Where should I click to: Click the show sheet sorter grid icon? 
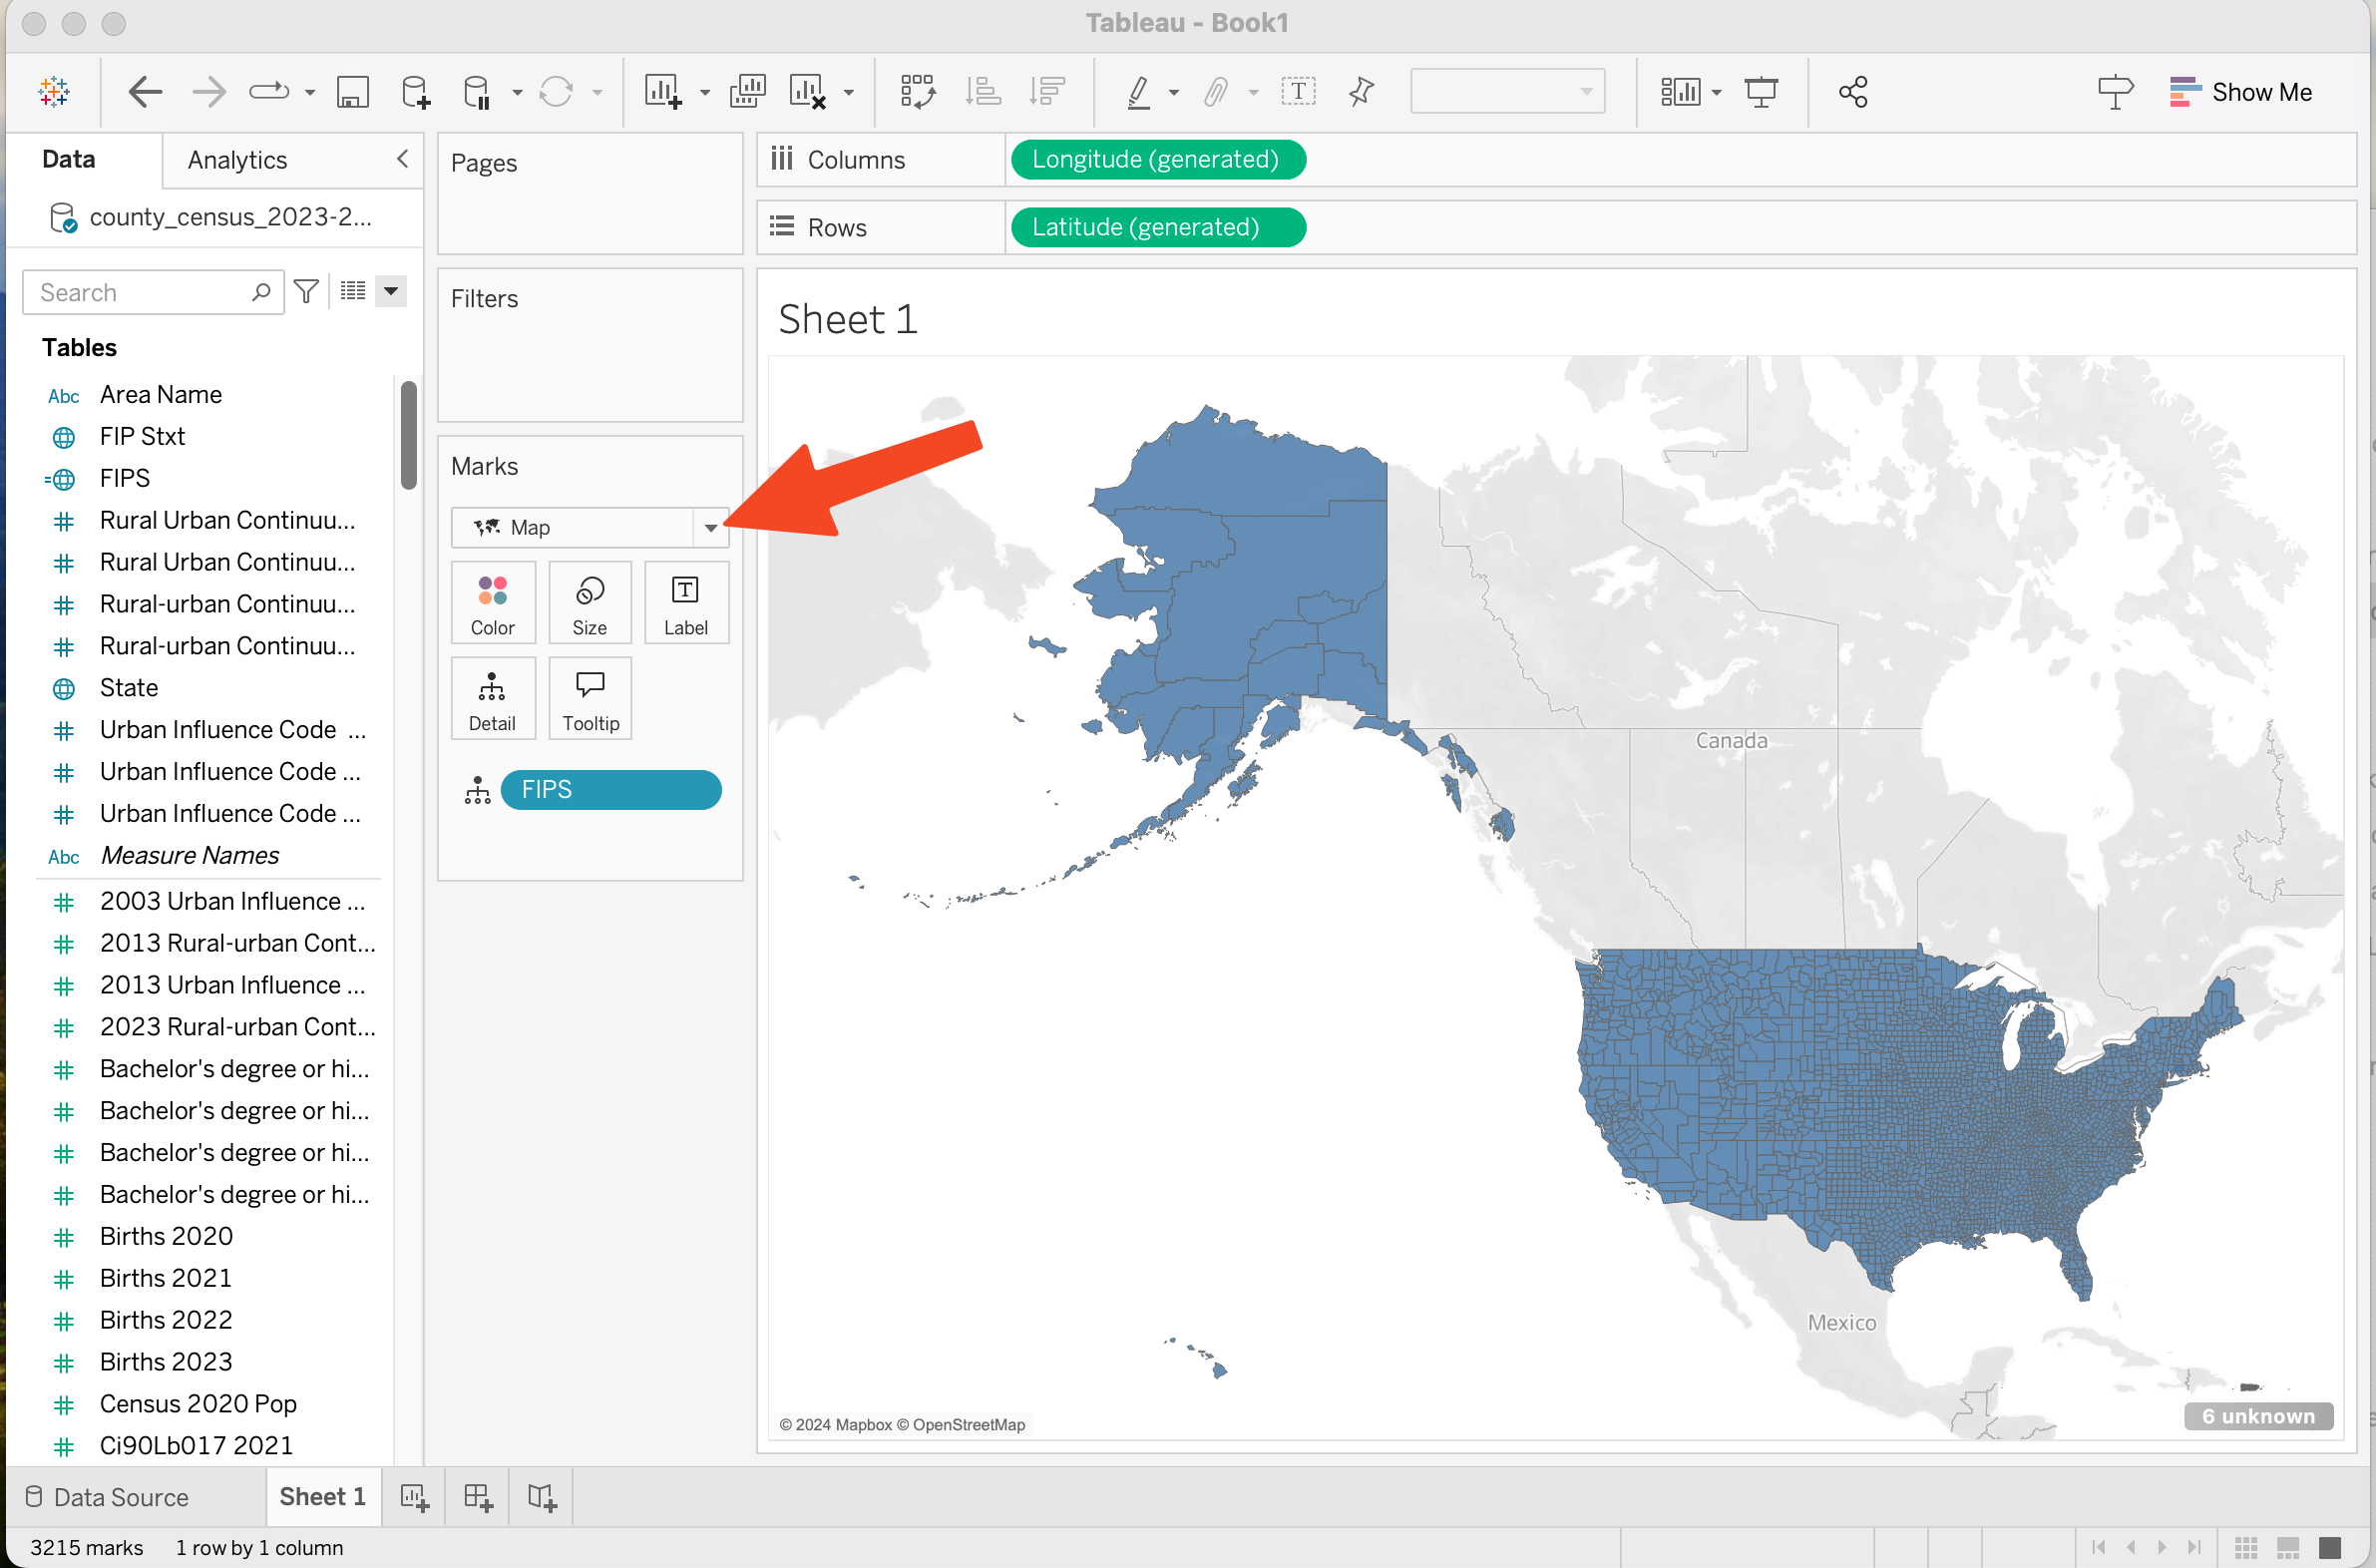coord(2246,1547)
